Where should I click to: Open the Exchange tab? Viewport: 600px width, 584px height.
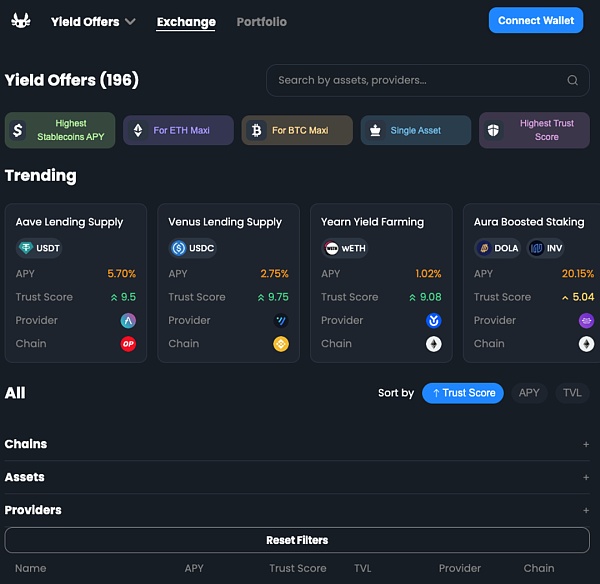[186, 21]
